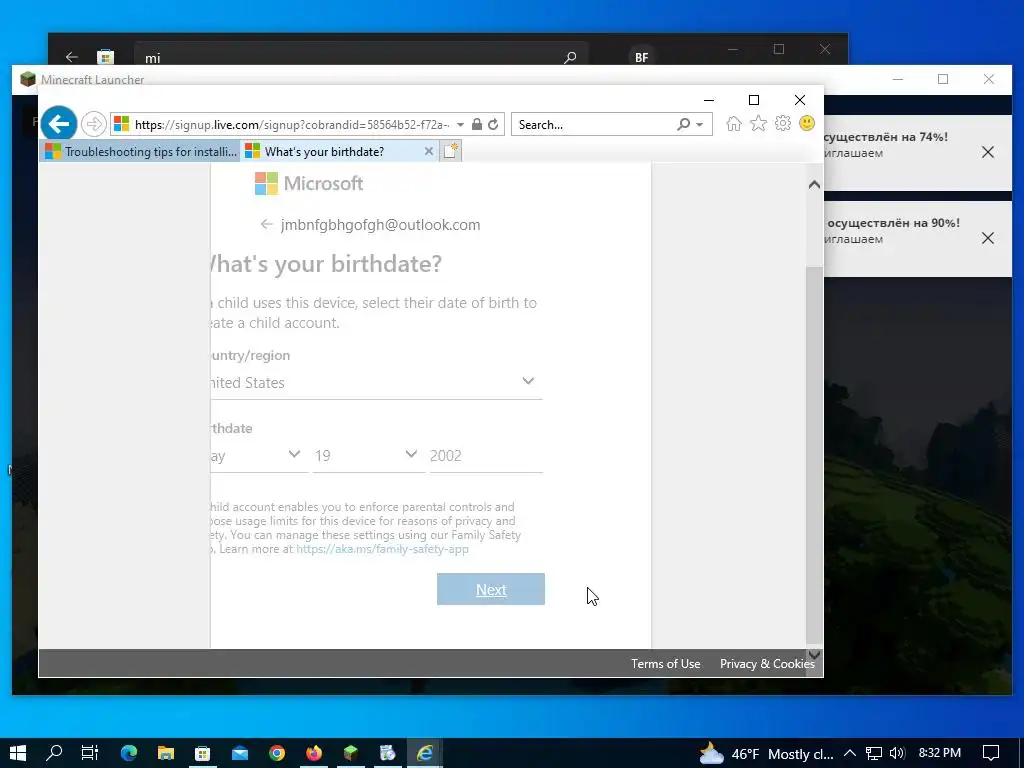Image resolution: width=1024 pixels, height=768 pixels.
Task: Open the family-safety-app link
Action: pos(382,549)
